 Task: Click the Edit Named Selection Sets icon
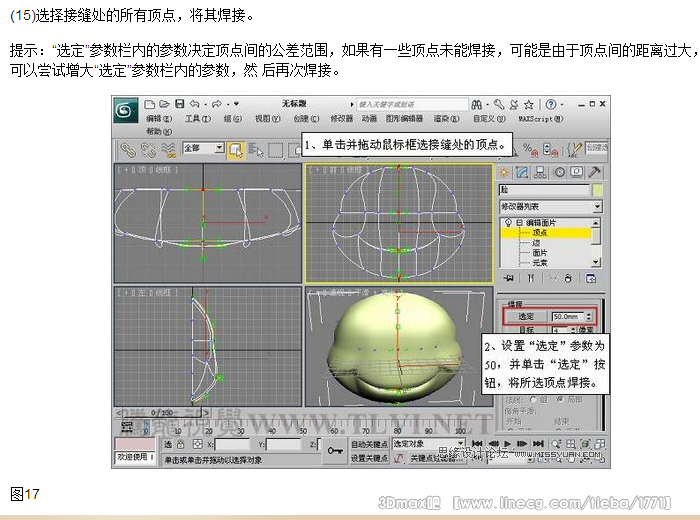[x=575, y=150]
